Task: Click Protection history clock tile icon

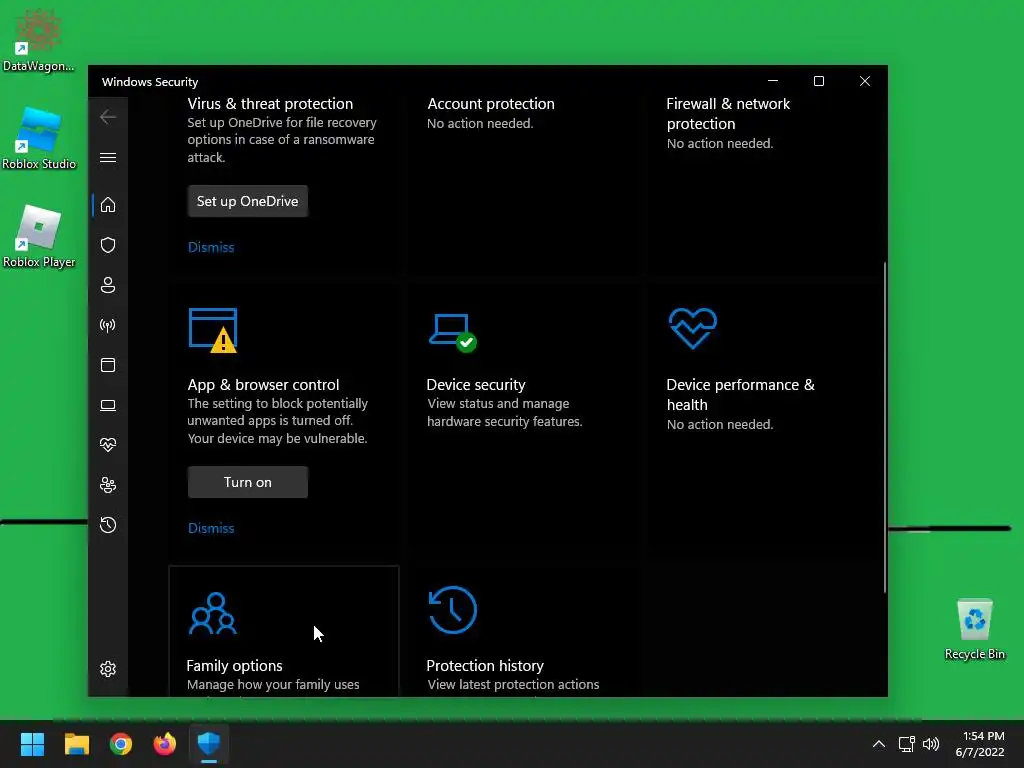Action: click(x=453, y=610)
